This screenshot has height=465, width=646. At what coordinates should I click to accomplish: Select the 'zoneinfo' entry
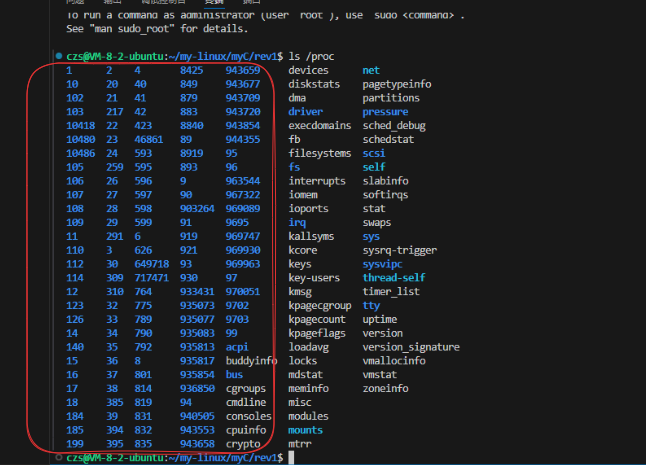(385, 389)
